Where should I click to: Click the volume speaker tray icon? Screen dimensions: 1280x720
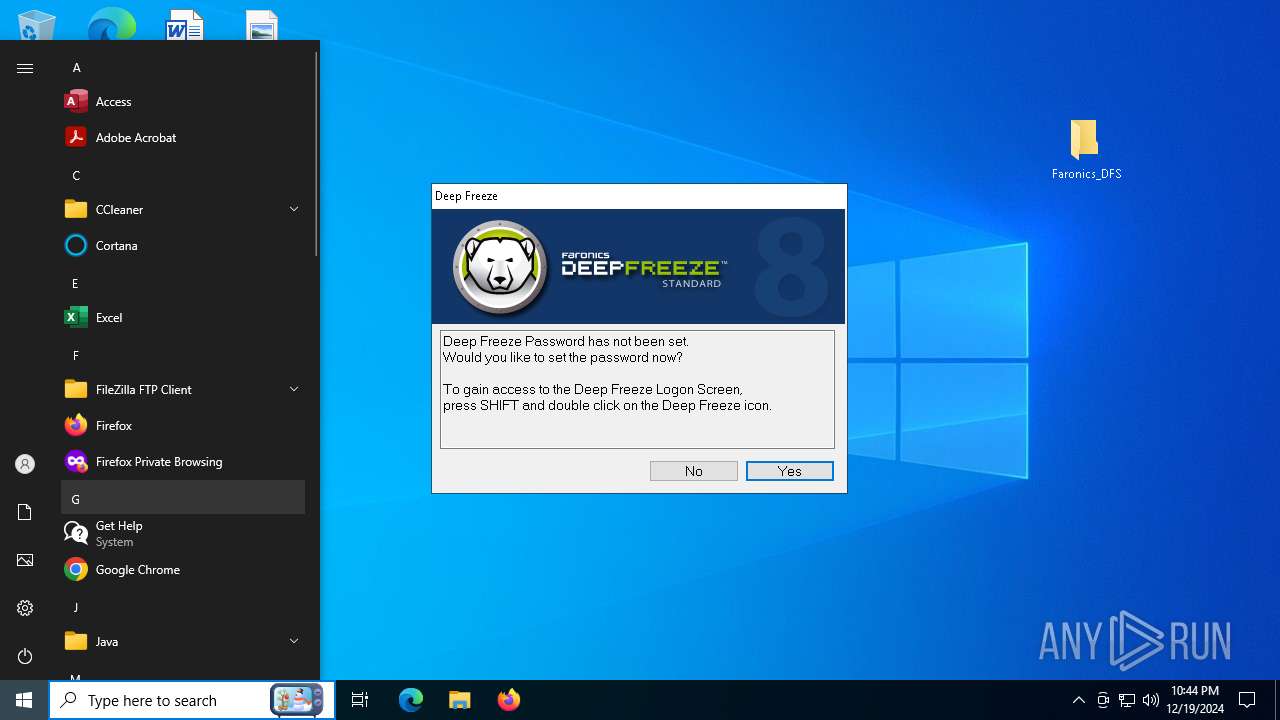click(1151, 700)
